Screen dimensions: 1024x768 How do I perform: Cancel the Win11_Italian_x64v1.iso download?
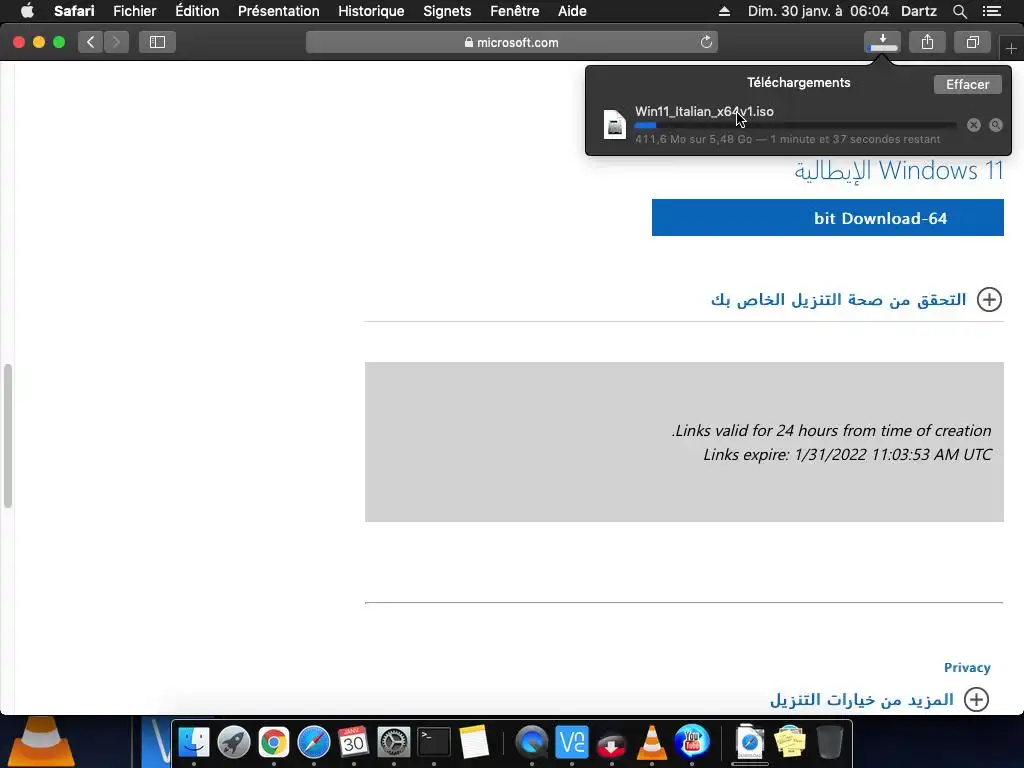point(974,125)
